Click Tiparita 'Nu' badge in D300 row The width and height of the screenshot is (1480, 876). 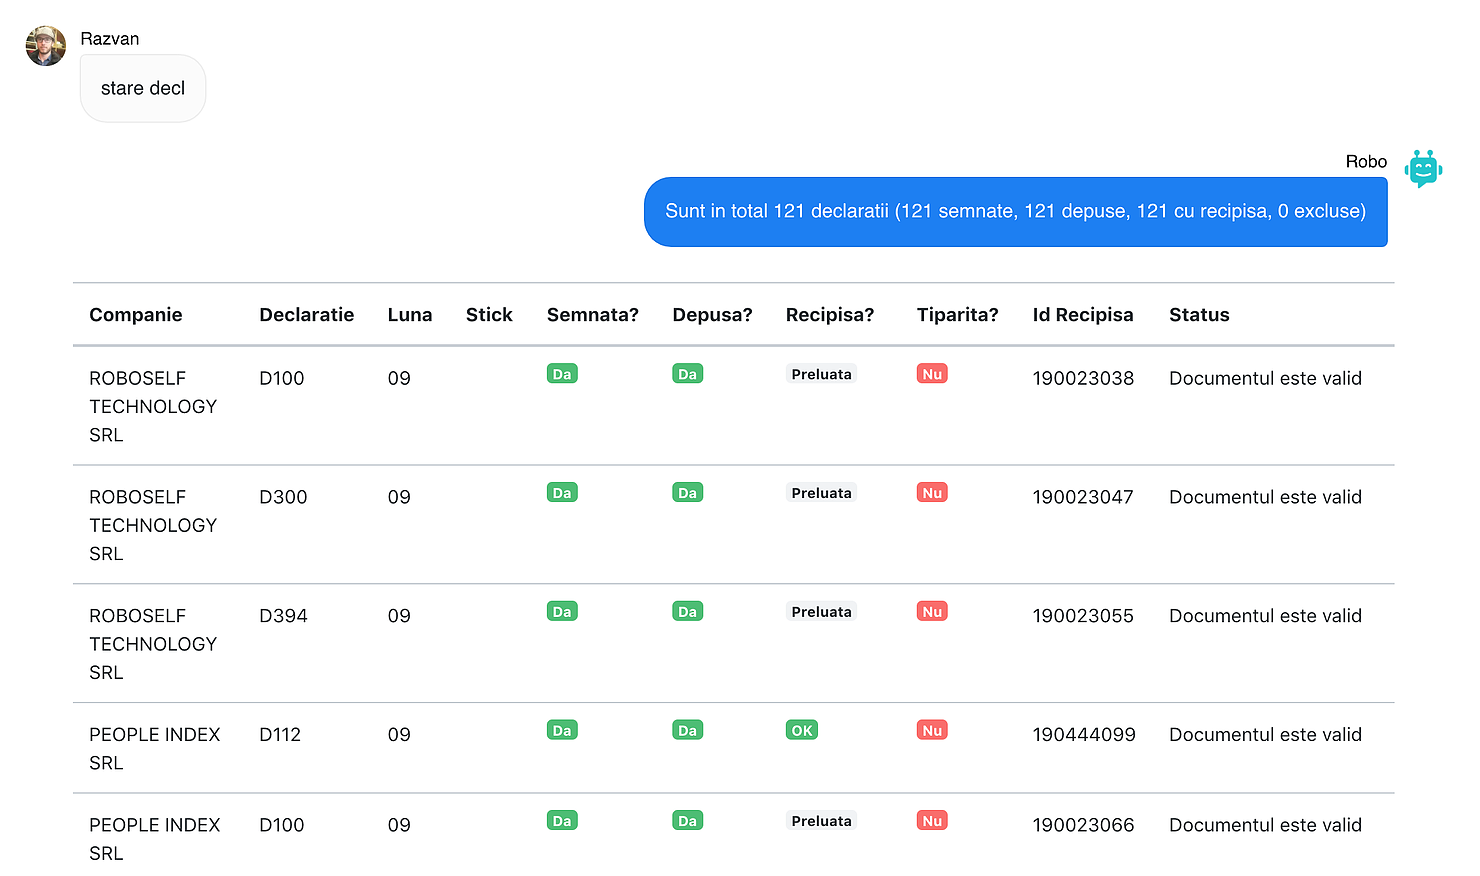932,493
